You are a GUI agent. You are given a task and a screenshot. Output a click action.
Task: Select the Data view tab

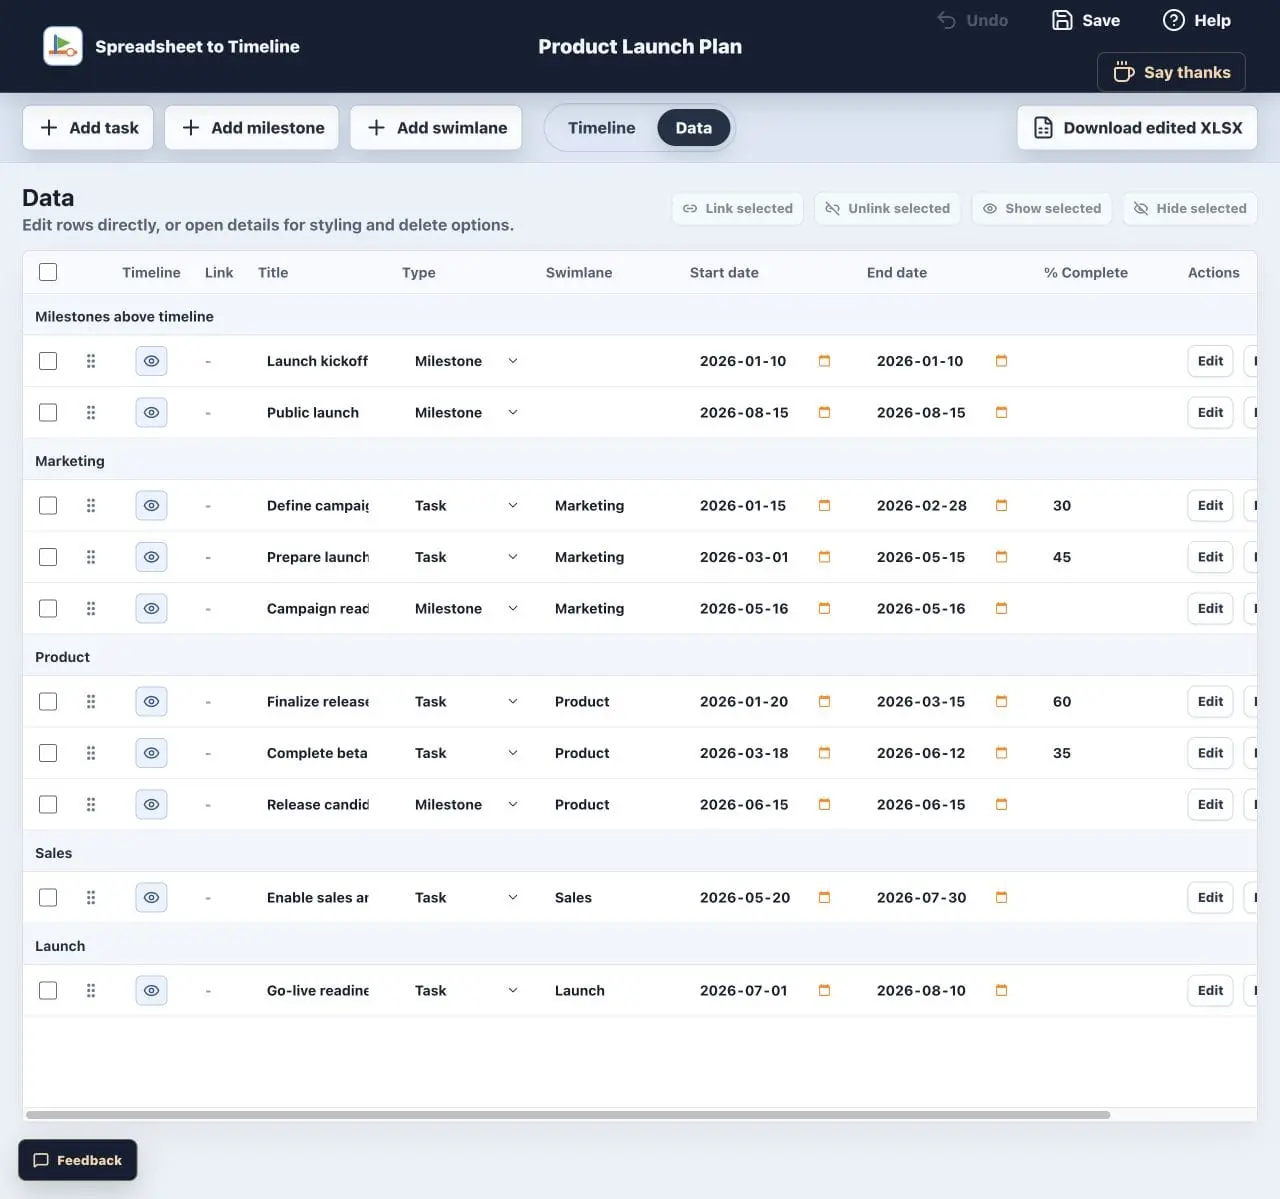pyautogui.click(x=693, y=128)
